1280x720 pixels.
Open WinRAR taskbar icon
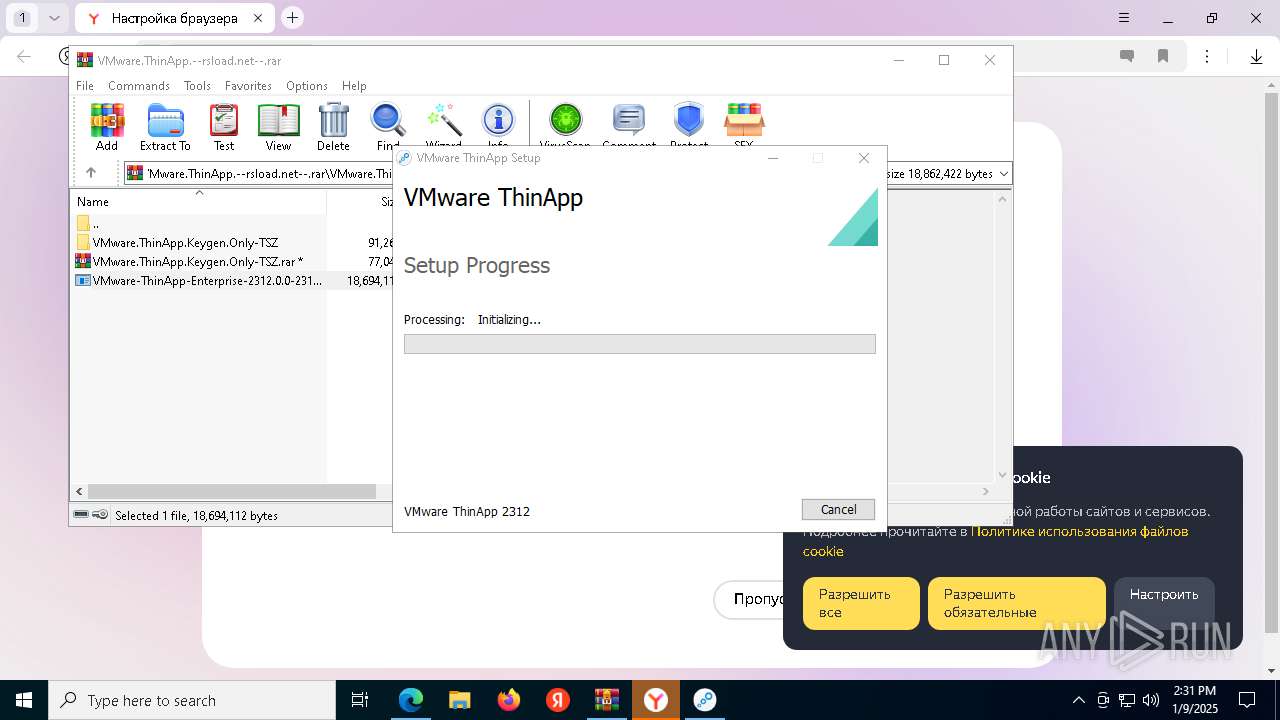click(x=606, y=700)
